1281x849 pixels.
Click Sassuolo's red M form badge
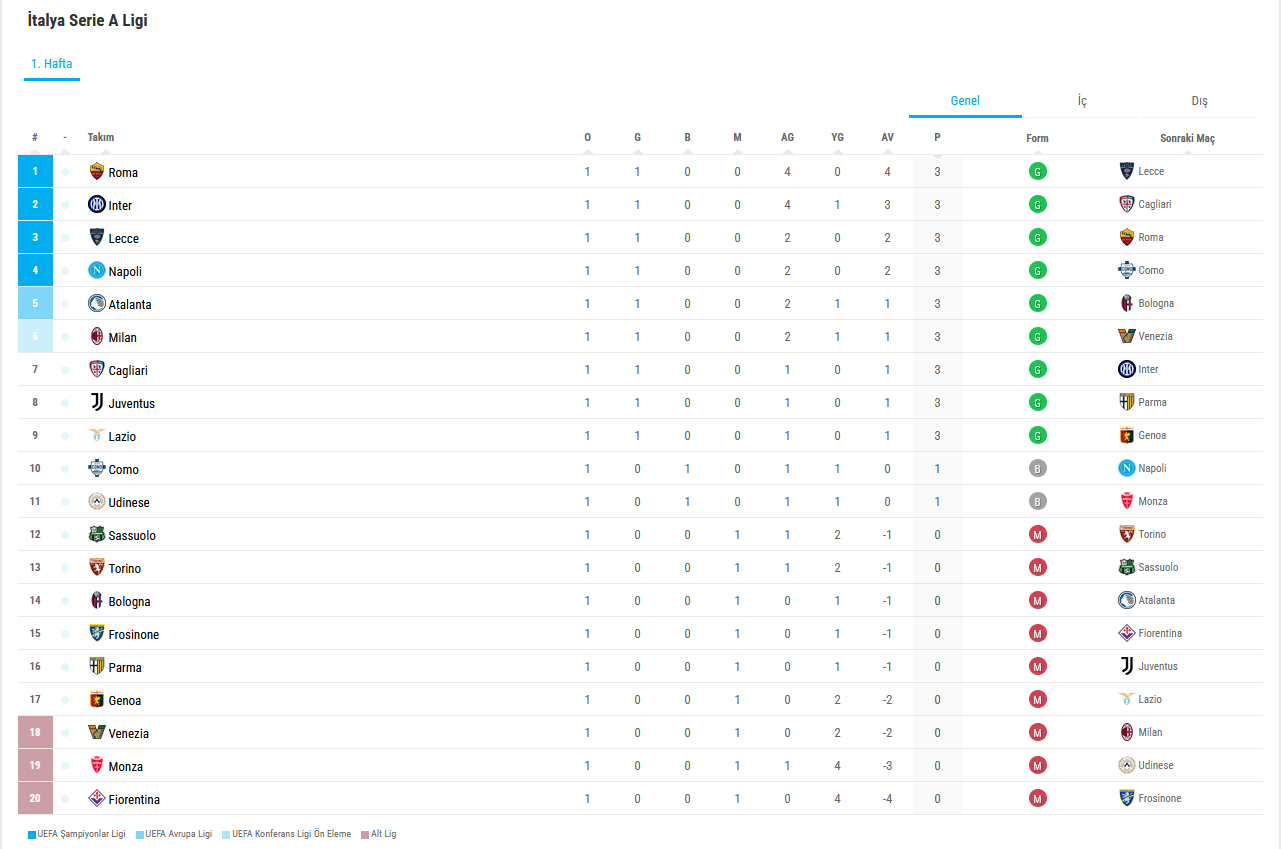pos(1038,535)
